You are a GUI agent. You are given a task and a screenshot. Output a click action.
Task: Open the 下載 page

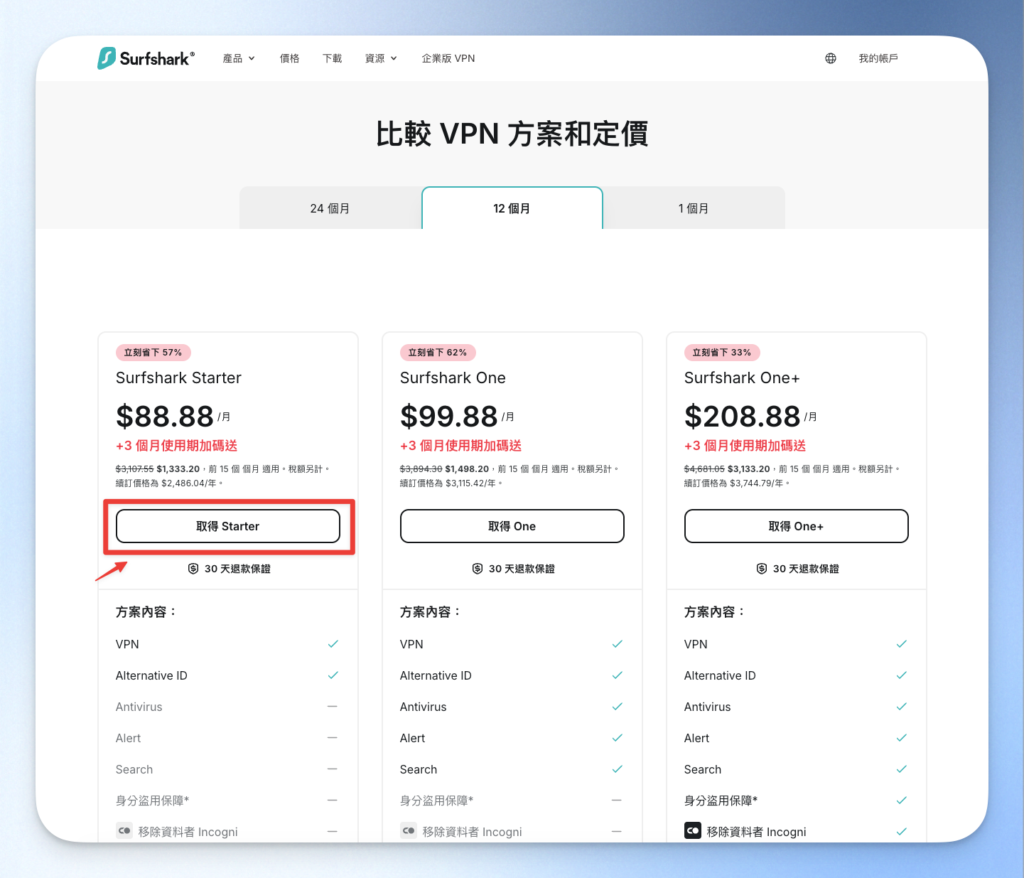tap(332, 58)
